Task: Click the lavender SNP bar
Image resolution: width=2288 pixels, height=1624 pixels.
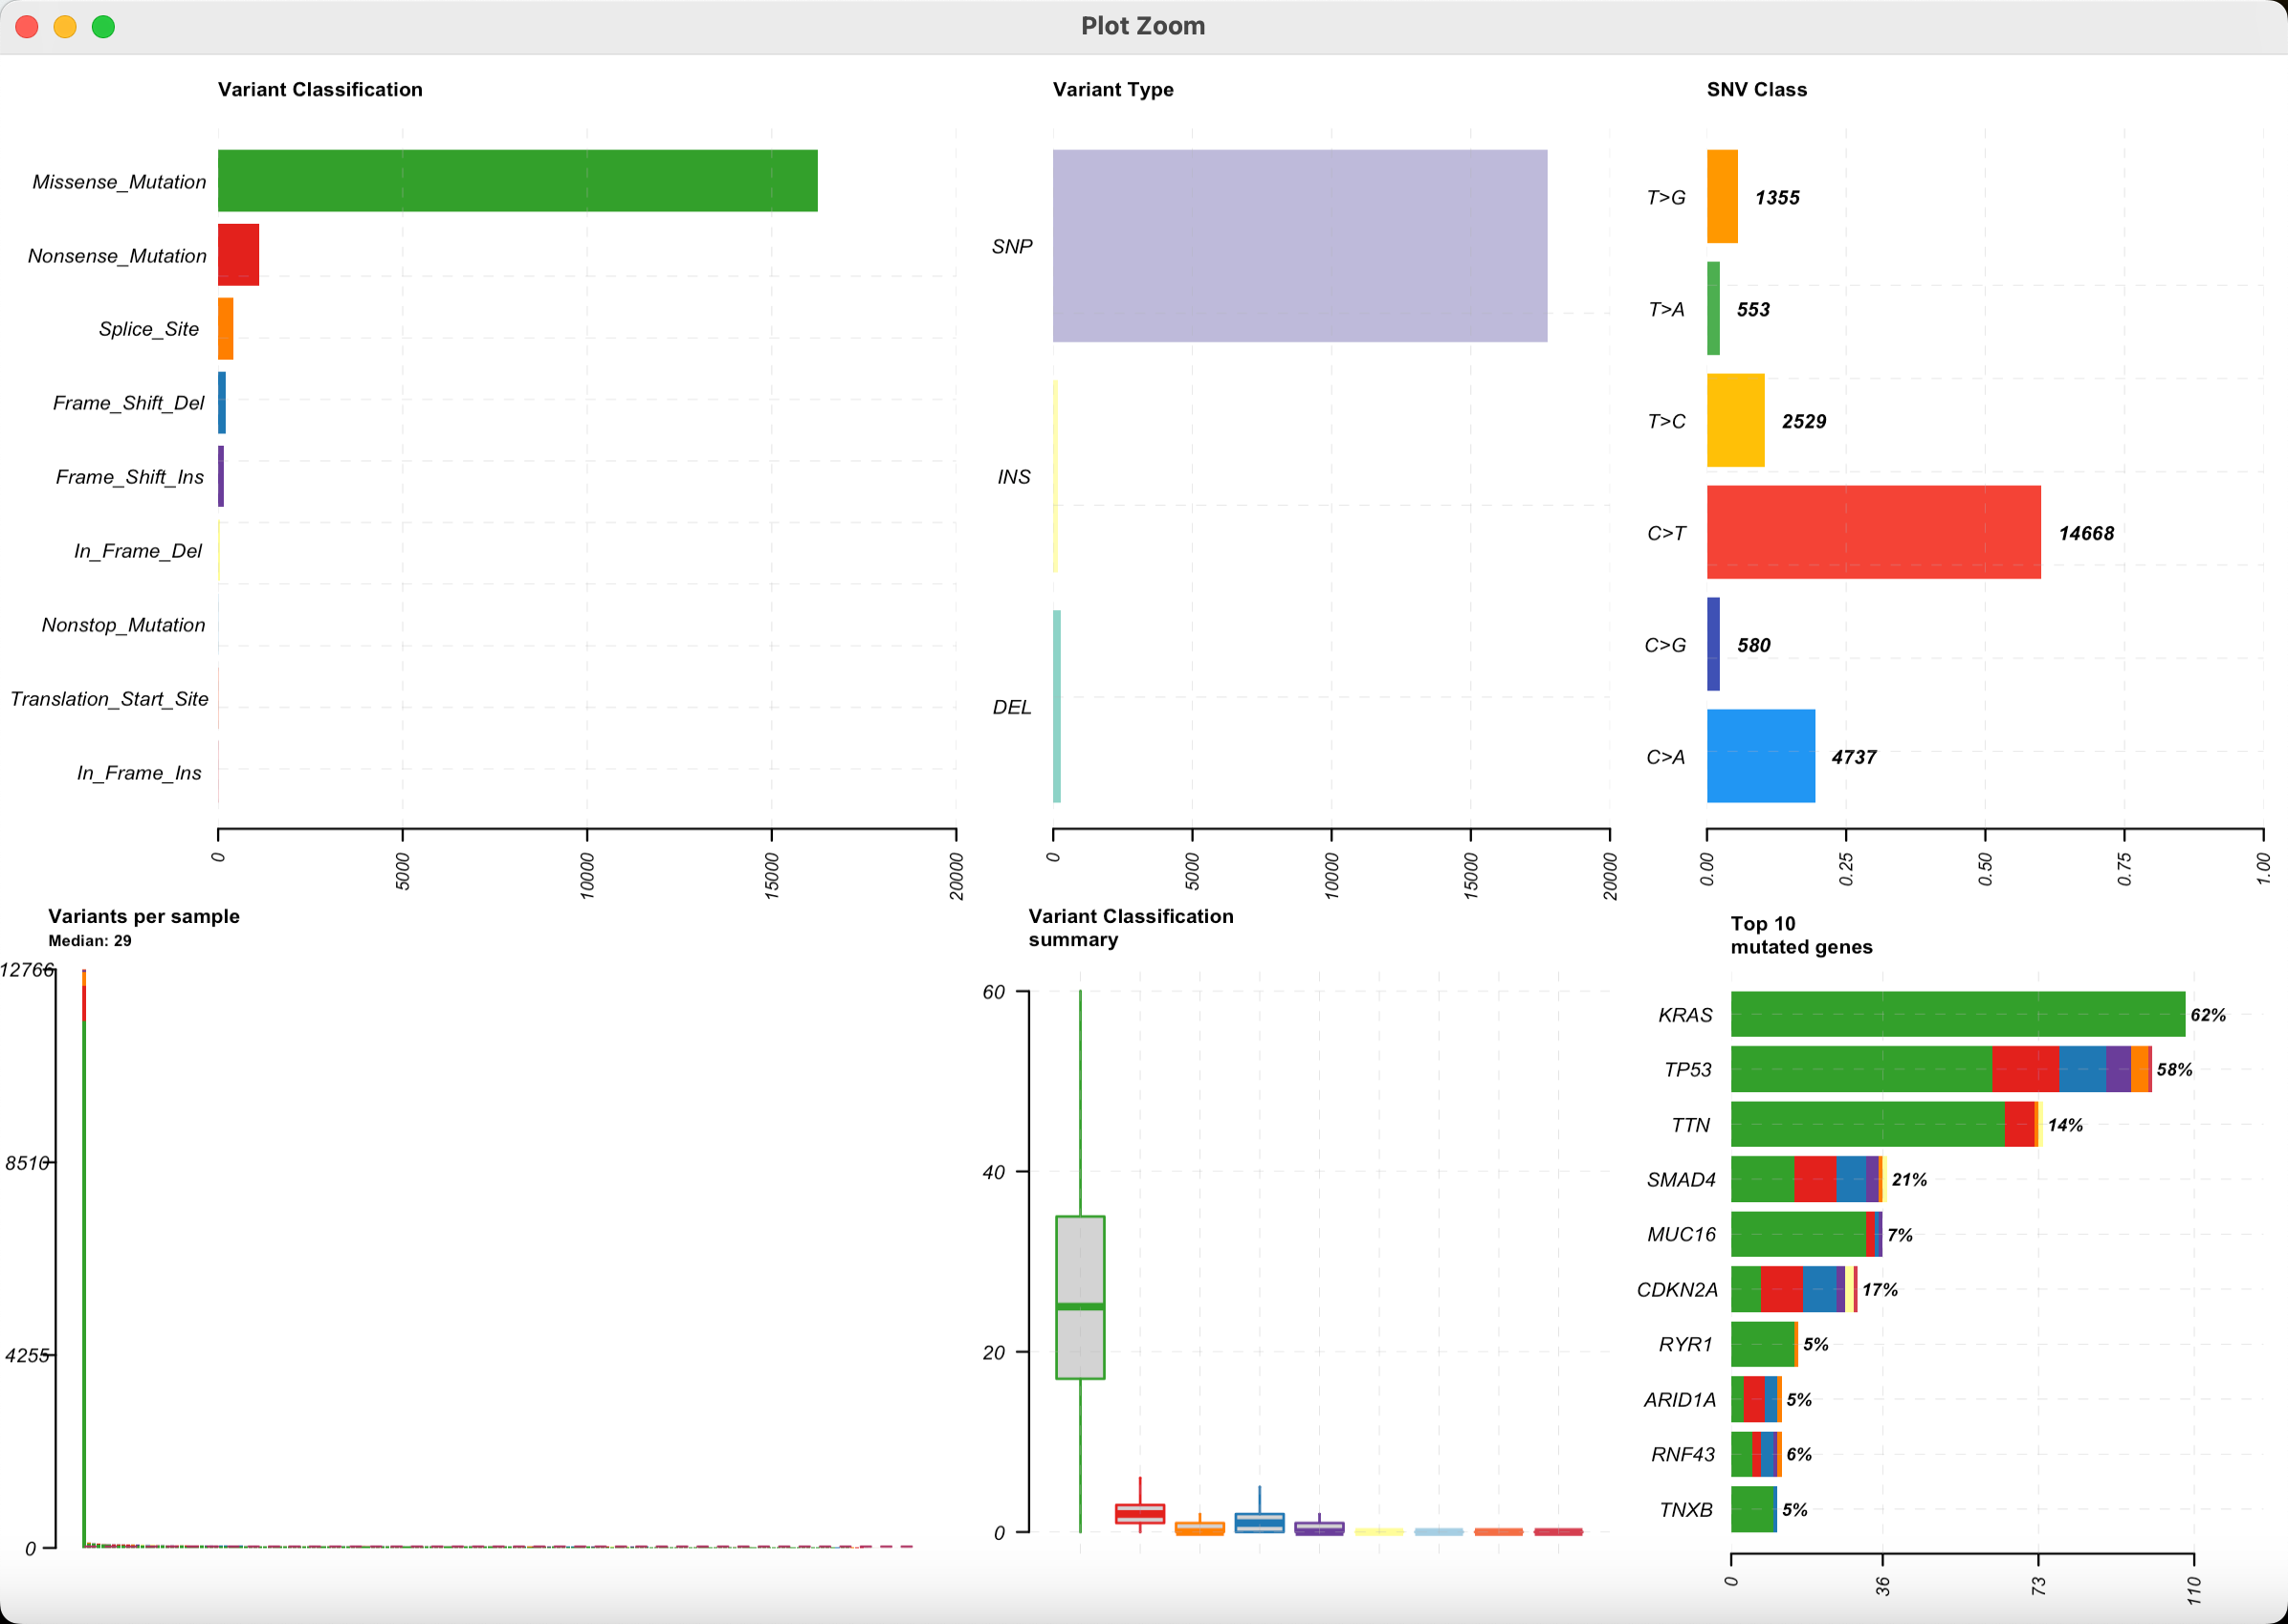Action: coord(1299,246)
